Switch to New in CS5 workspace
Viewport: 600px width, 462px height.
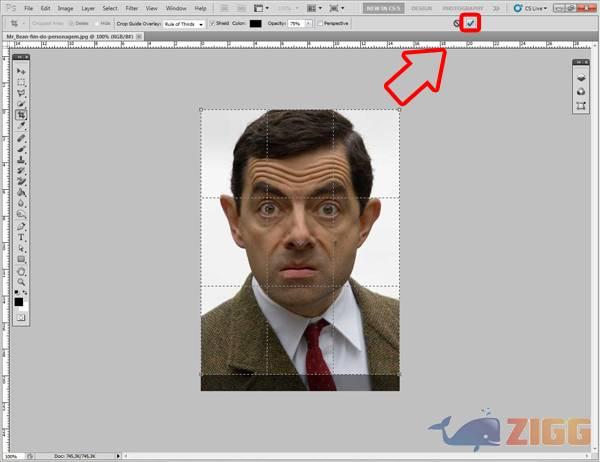point(383,8)
